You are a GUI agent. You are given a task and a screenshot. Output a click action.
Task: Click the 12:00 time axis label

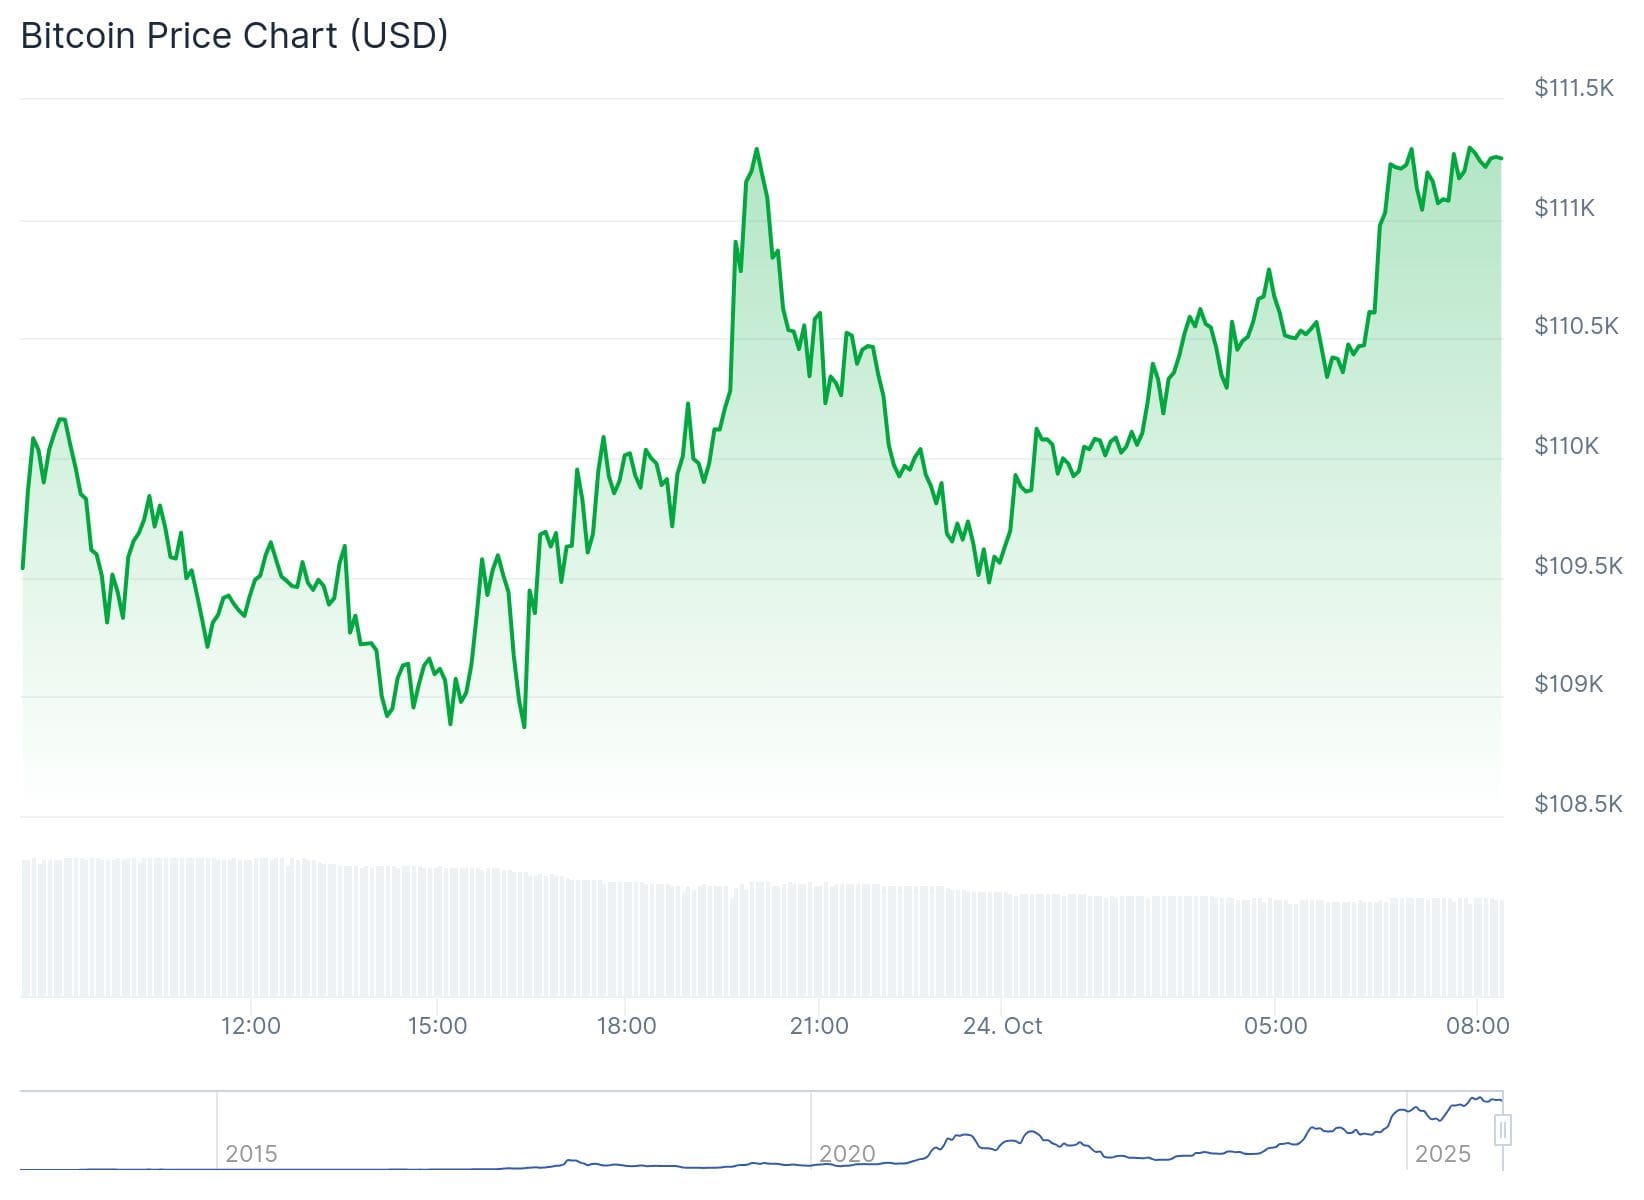coord(250,1026)
